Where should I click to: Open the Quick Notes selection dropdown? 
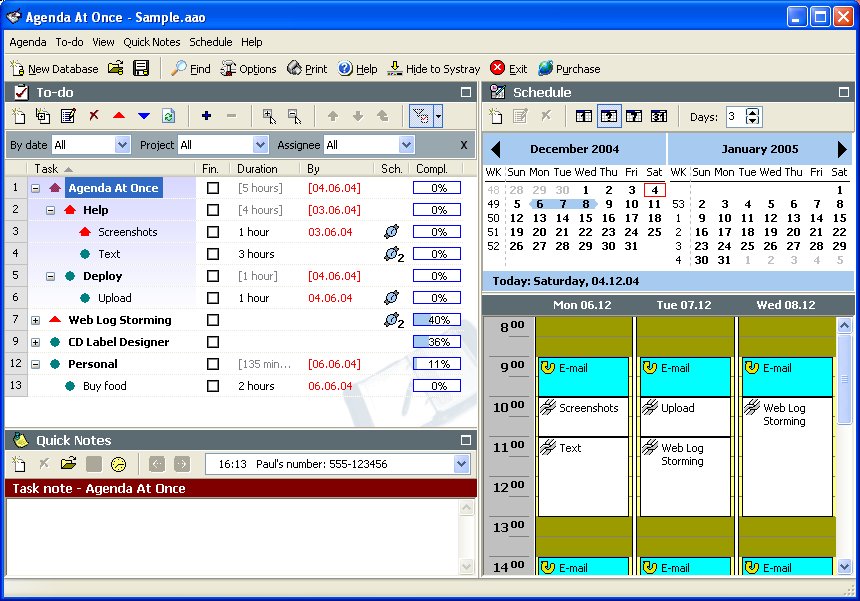[x=461, y=464]
